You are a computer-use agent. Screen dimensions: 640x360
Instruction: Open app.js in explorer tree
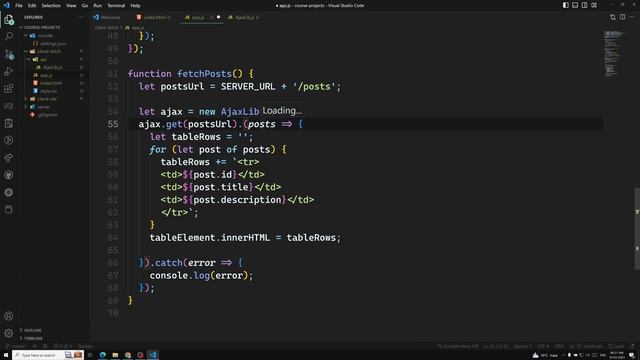(x=42, y=75)
